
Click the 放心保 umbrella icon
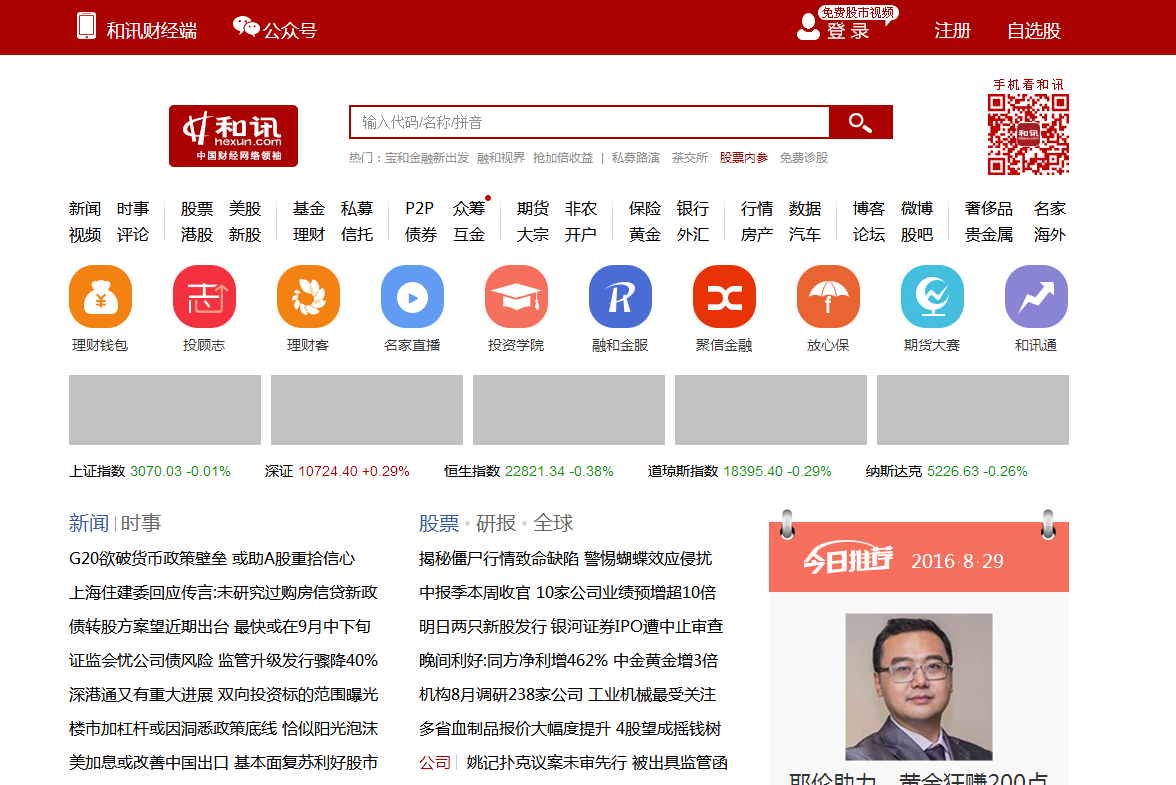pyautogui.click(x=828, y=297)
